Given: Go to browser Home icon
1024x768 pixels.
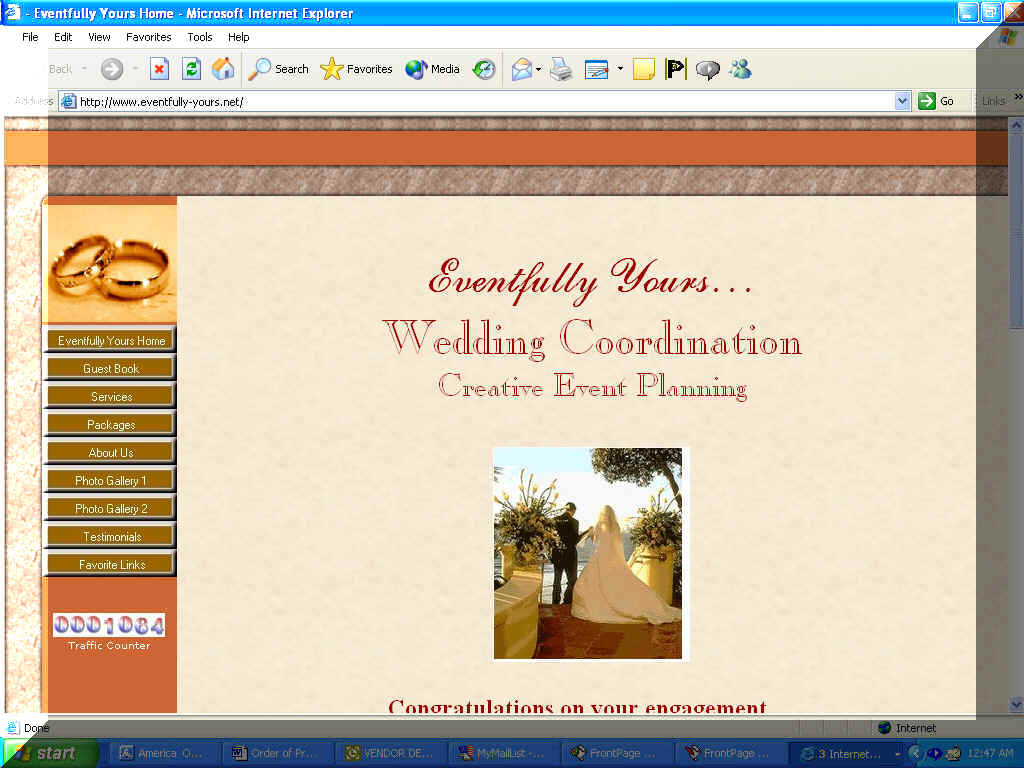Looking at the screenshot, I should coord(223,69).
